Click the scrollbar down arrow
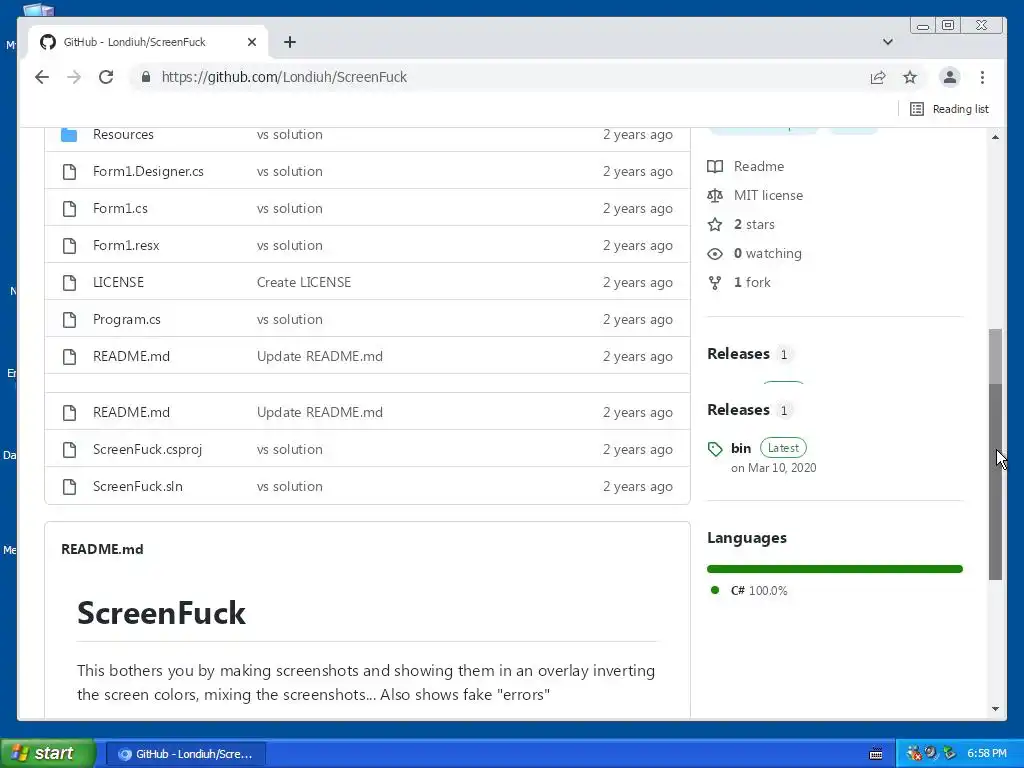Screen dimensions: 1024x768 tap(995, 709)
